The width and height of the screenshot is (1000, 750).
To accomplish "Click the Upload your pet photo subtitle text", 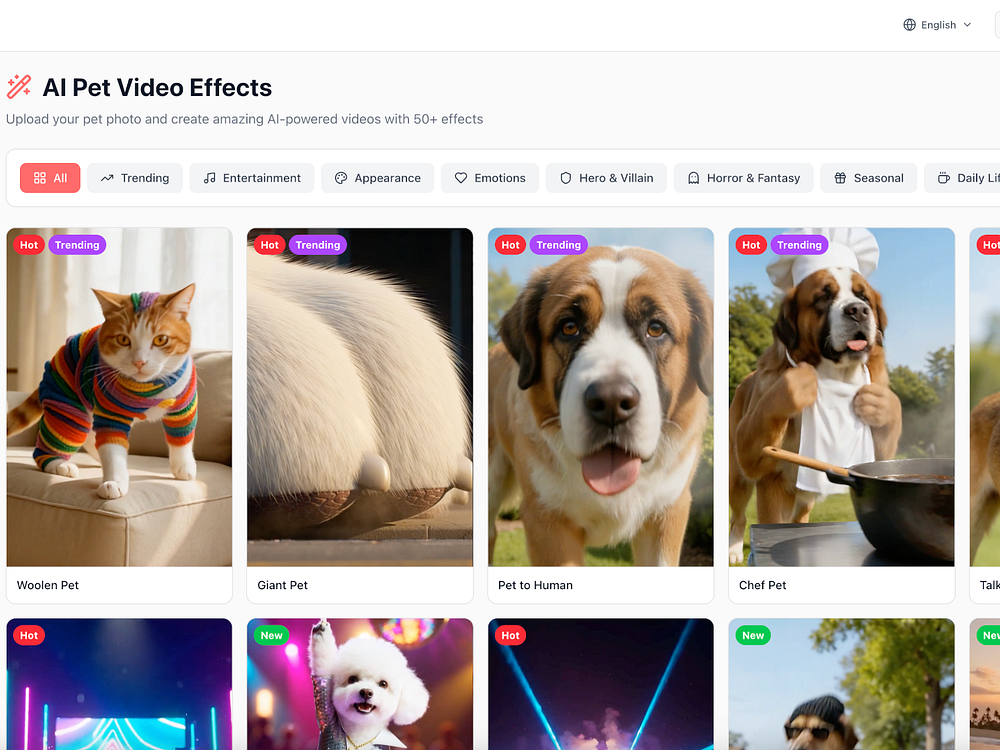I will click(244, 119).
